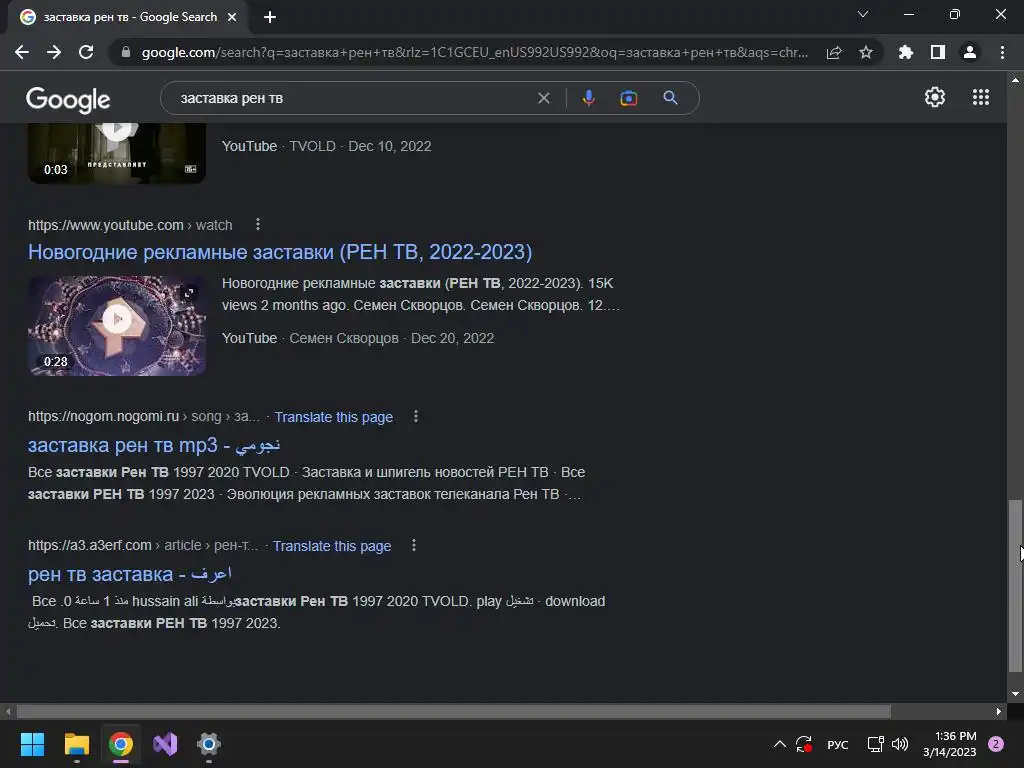
Task: Switch the РУС keyboard language
Action: 838,744
